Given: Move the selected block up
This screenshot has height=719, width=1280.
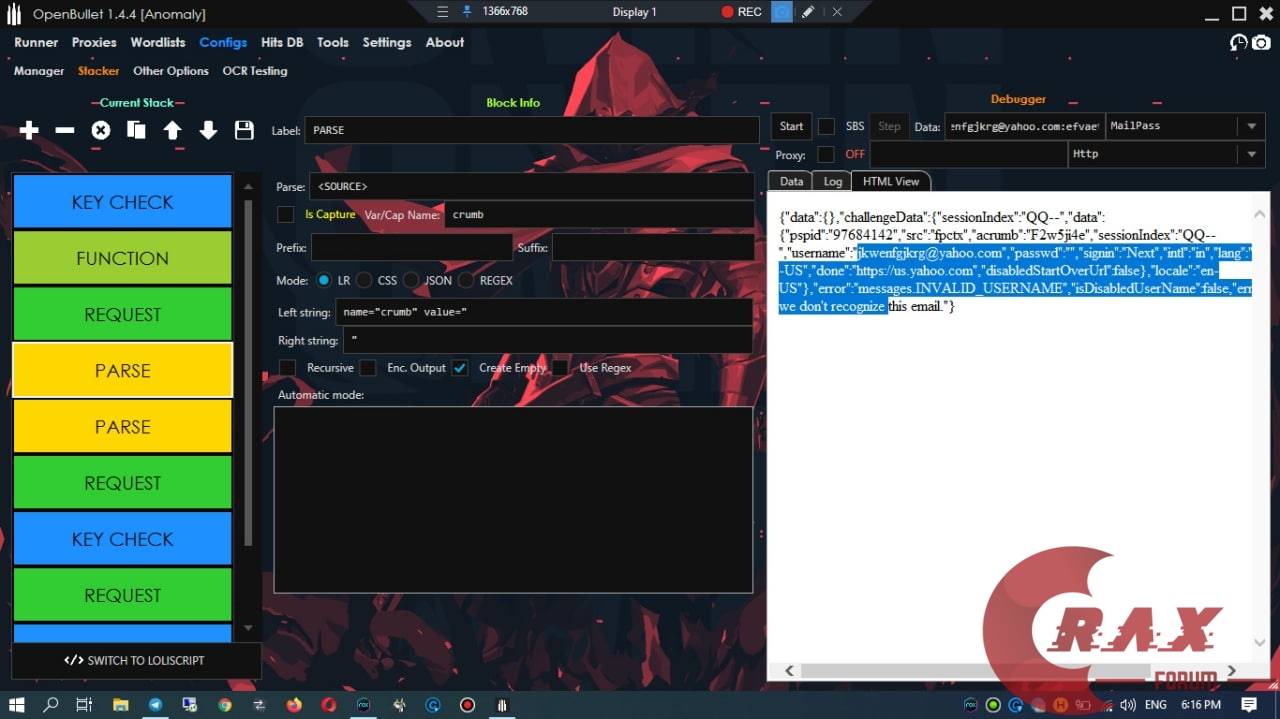Looking at the screenshot, I should coord(172,130).
